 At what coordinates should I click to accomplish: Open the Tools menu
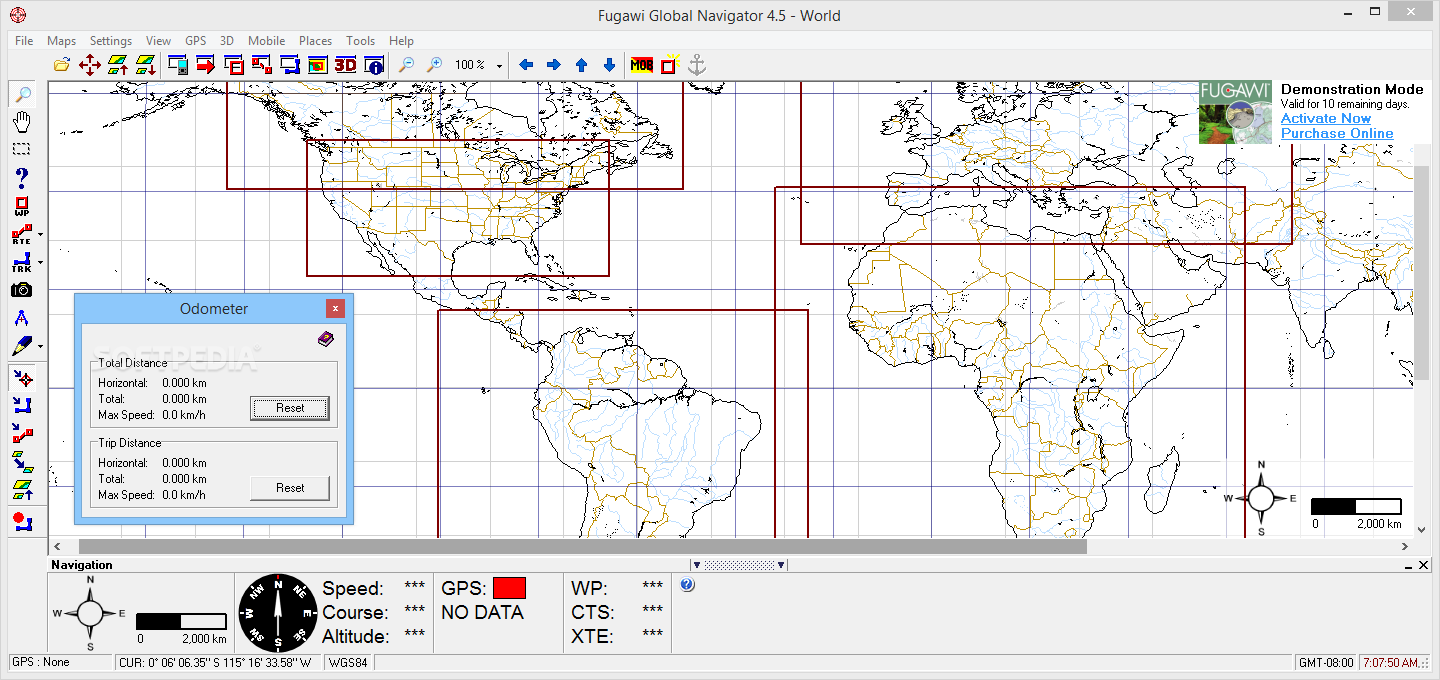click(360, 41)
